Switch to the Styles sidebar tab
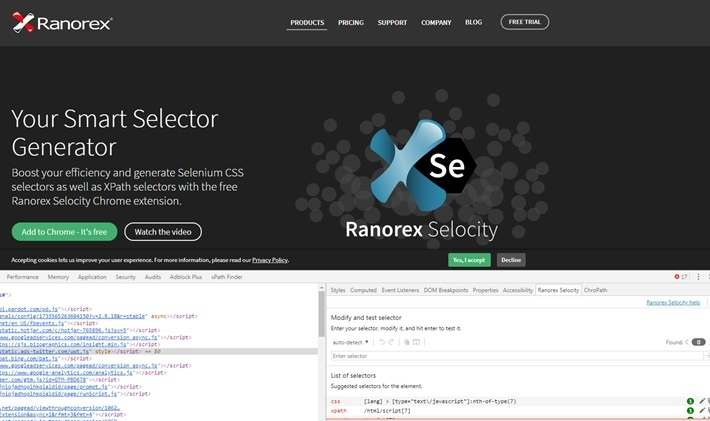The height and width of the screenshot is (421, 710). pos(338,290)
